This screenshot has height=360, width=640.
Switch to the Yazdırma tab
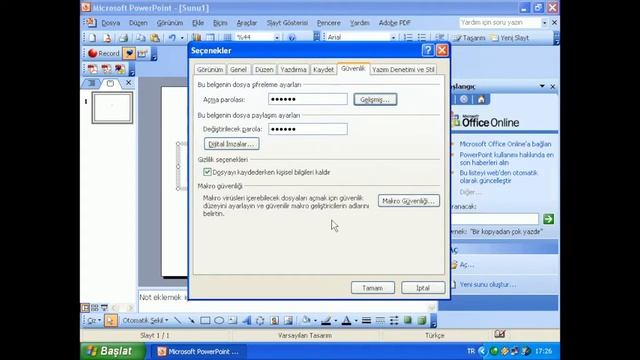point(293,70)
